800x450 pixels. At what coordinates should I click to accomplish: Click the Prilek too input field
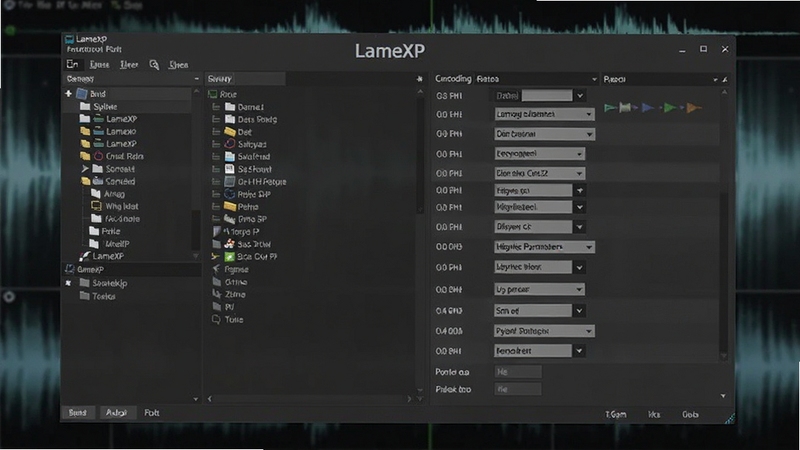click(x=518, y=389)
